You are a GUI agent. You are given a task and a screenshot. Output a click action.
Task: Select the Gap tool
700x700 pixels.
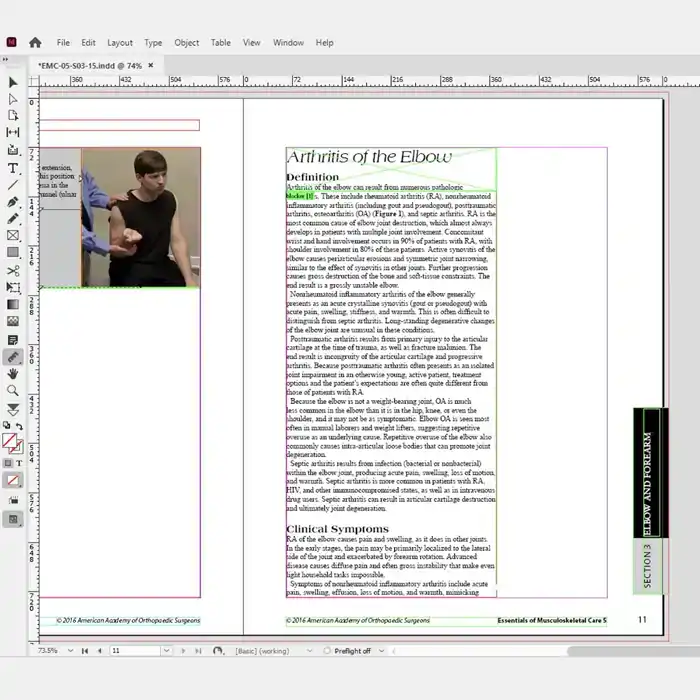(13, 132)
